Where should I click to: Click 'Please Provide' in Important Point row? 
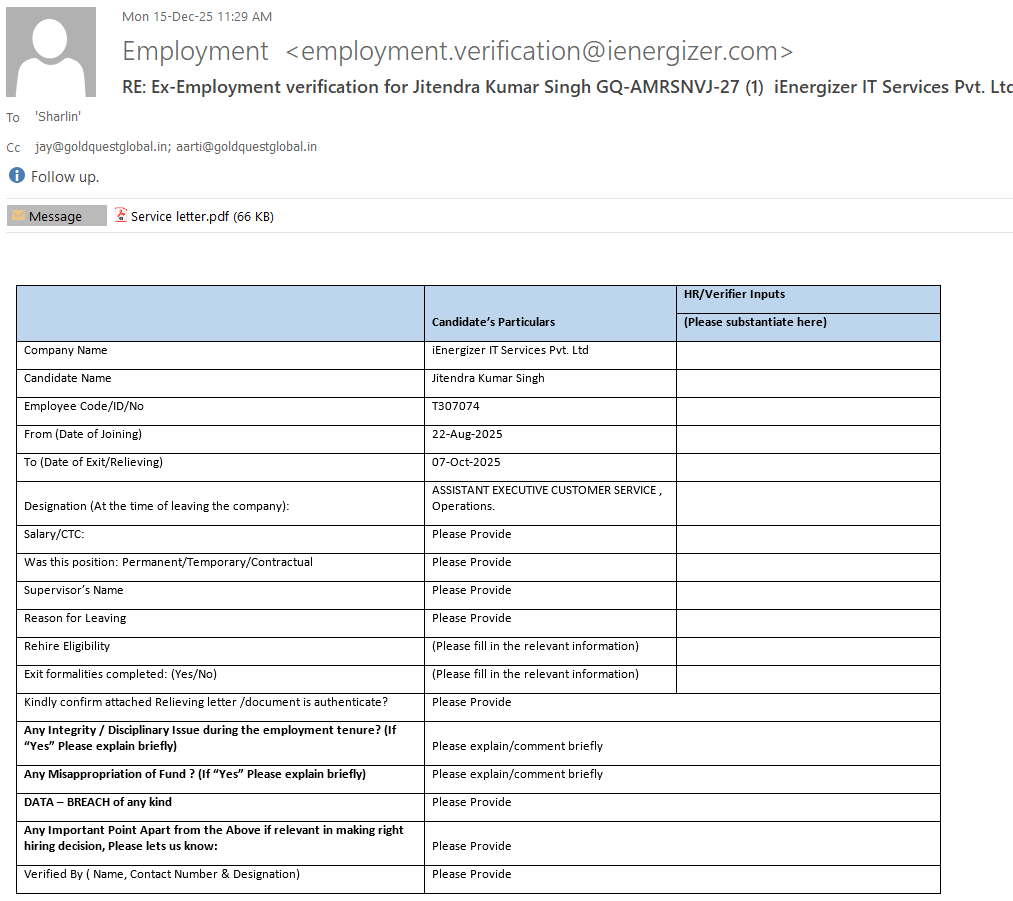click(x=471, y=846)
